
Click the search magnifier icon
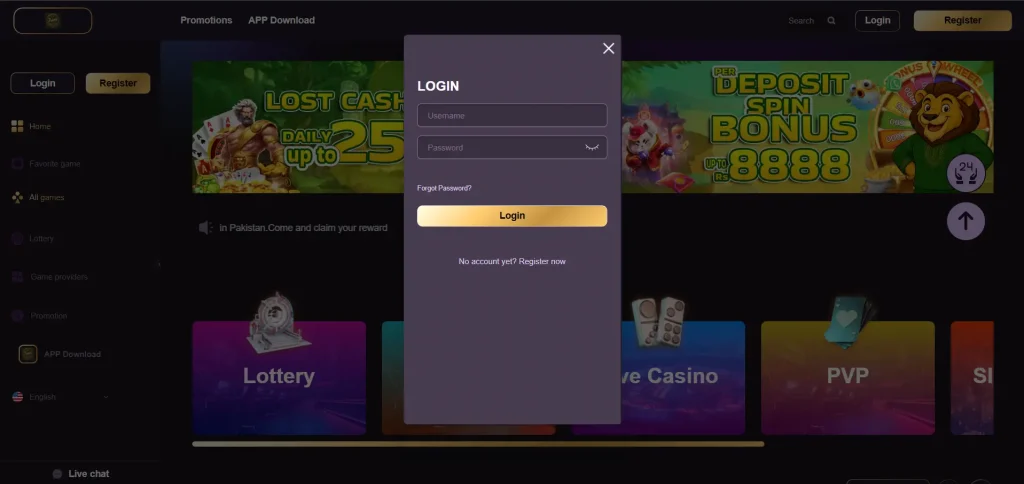click(831, 21)
